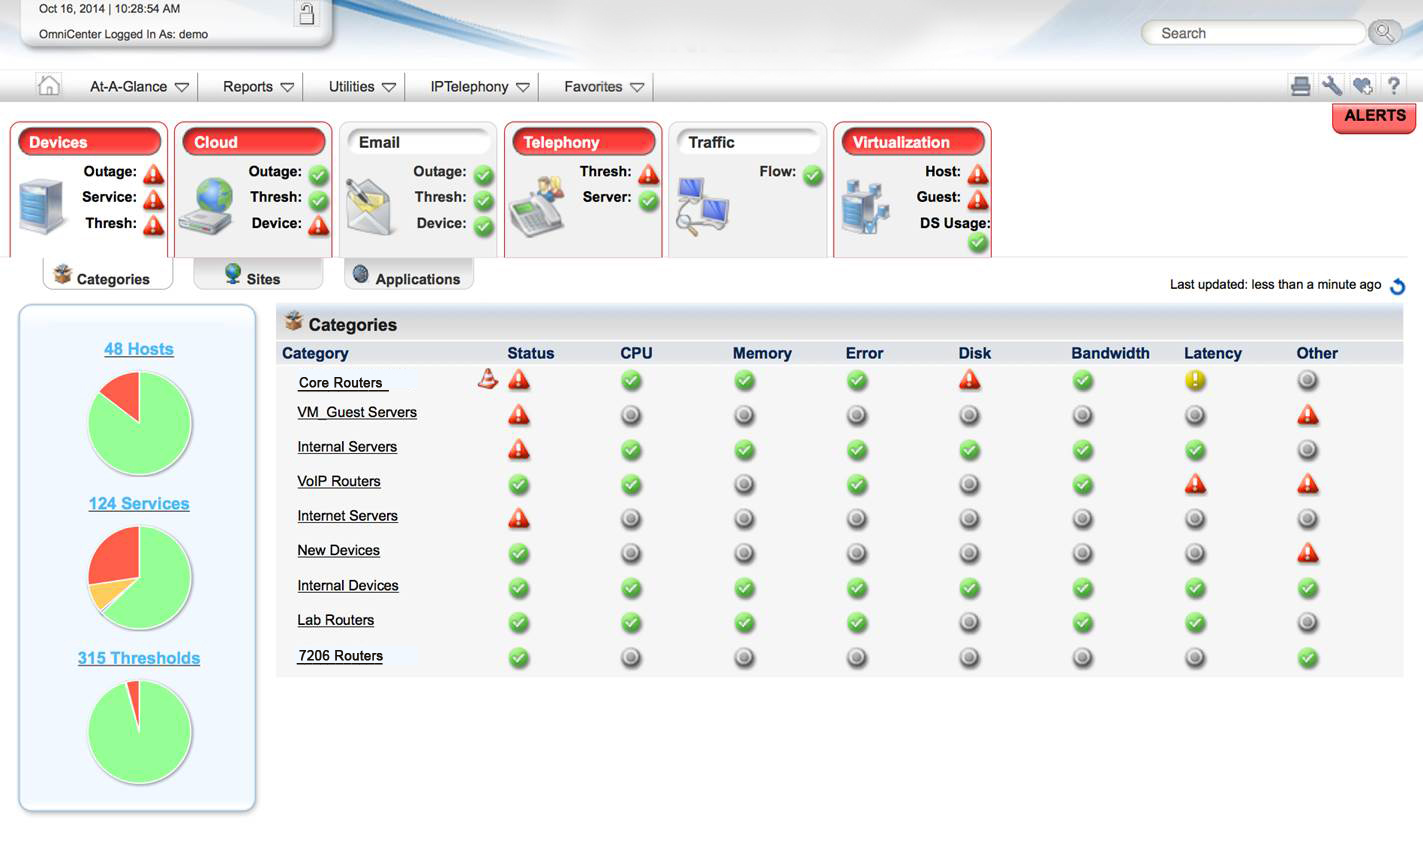Open the 124 Services link
Viewport: 1423px width, 856px height.
pos(139,504)
